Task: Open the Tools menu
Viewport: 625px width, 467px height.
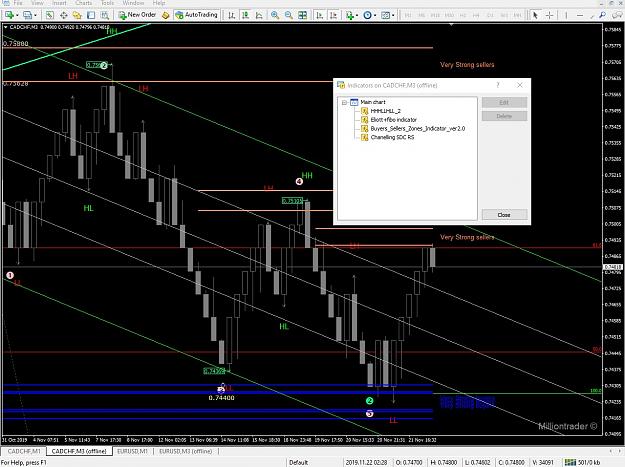Action: point(107,3)
